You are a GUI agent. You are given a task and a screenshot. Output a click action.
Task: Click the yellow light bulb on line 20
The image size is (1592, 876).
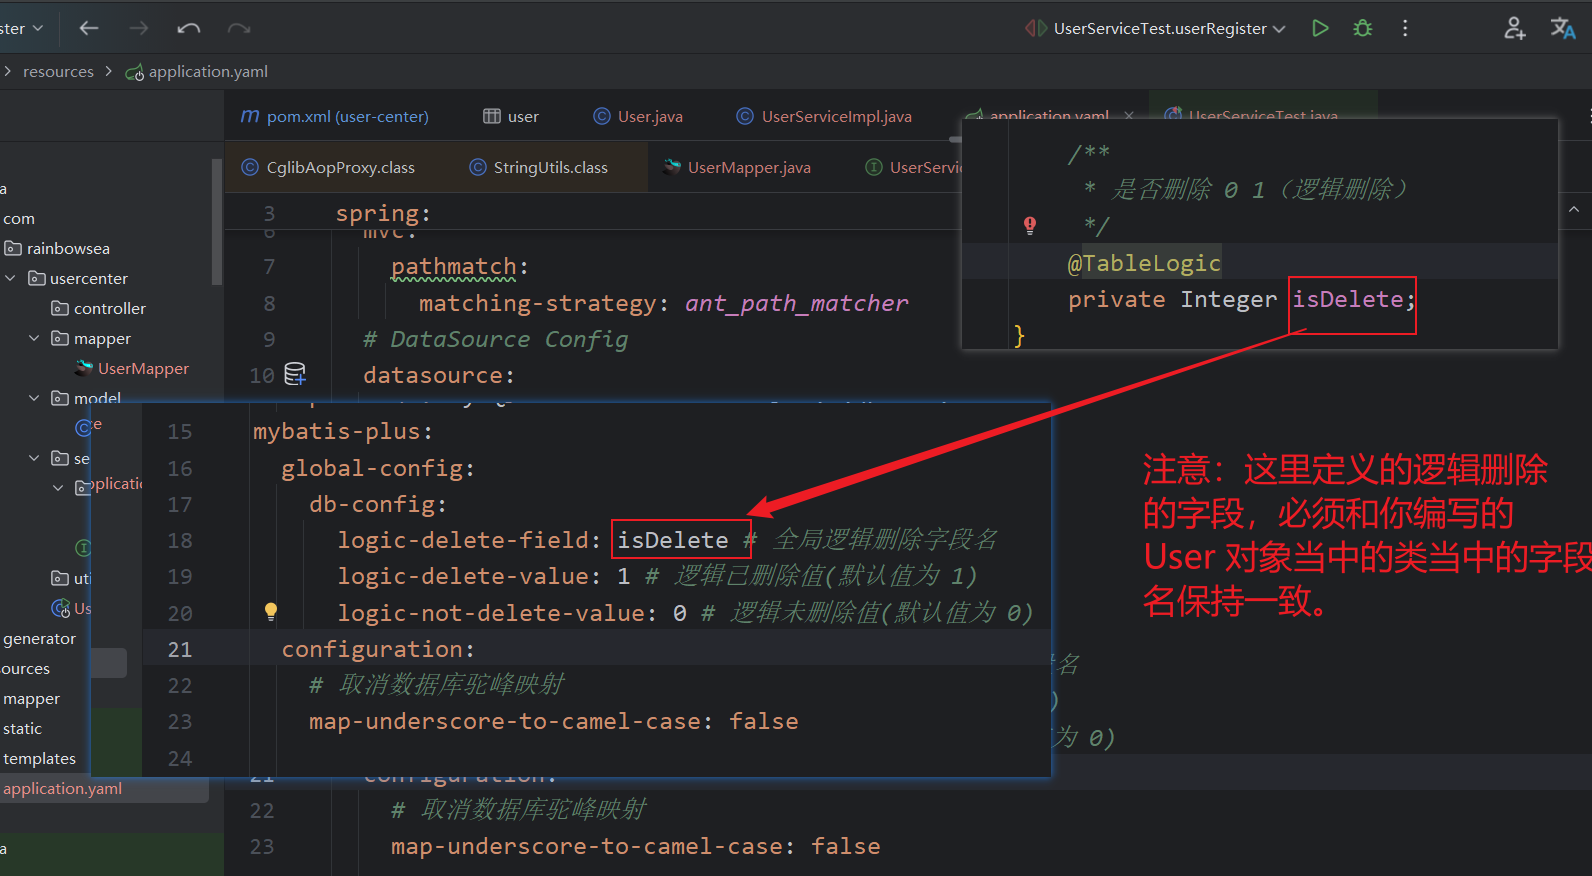tap(270, 612)
